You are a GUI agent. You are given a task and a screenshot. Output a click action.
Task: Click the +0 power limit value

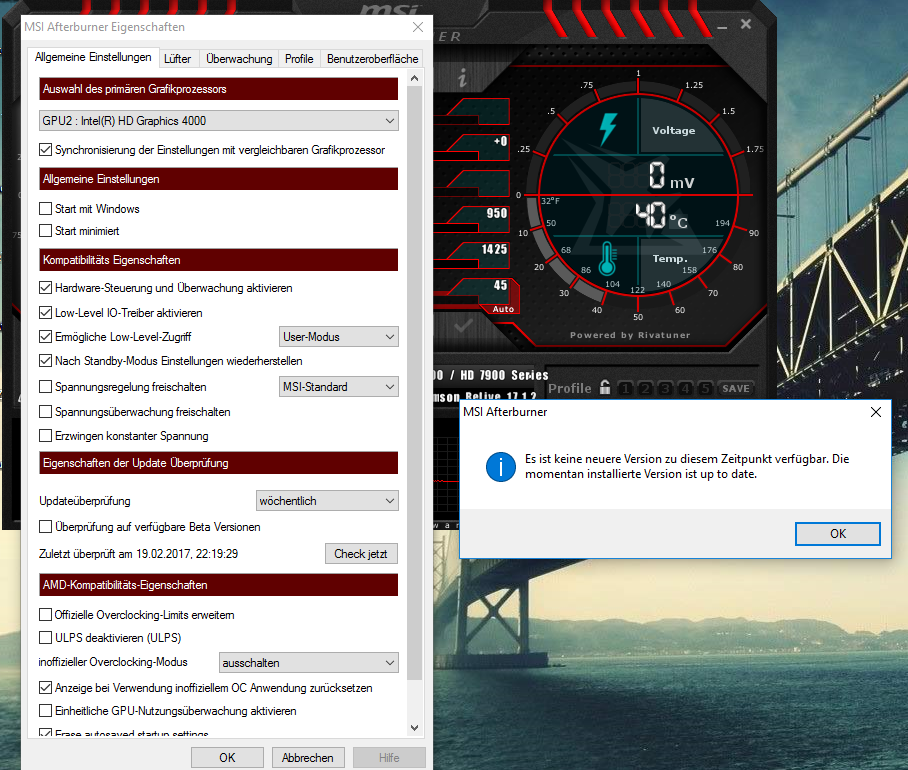[500, 141]
